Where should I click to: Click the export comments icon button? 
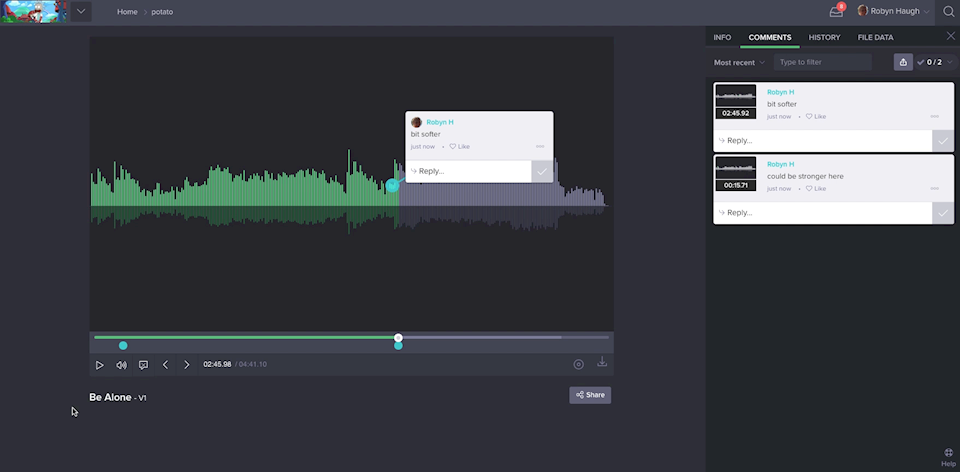(x=903, y=62)
